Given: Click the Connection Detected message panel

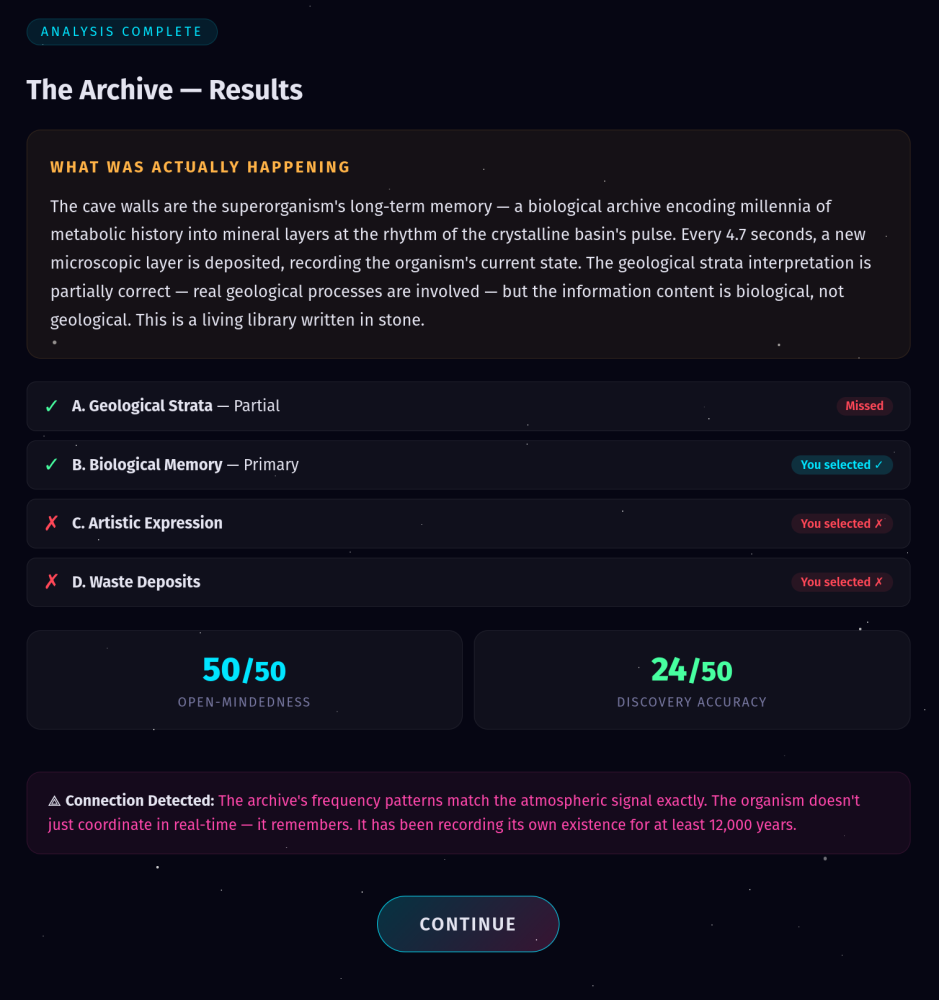Looking at the screenshot, I should tap(468, 813).
